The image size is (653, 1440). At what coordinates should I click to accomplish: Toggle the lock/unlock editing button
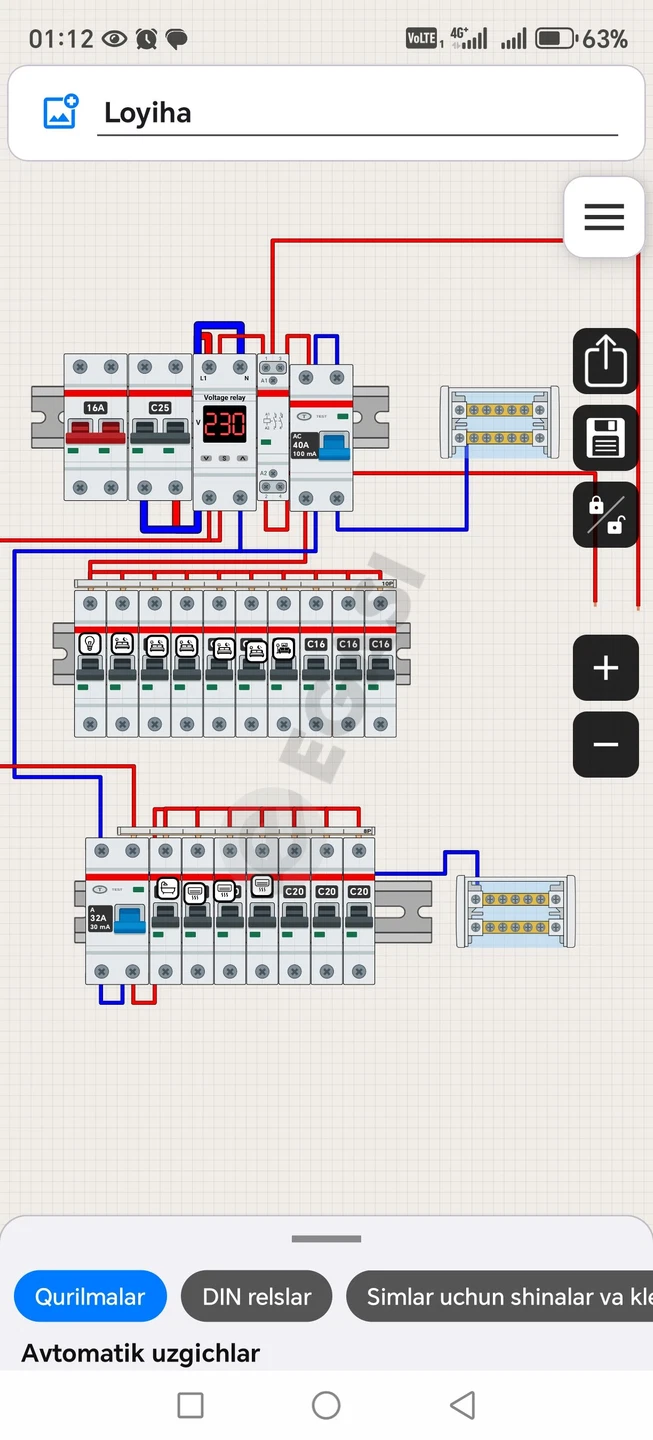605,515
